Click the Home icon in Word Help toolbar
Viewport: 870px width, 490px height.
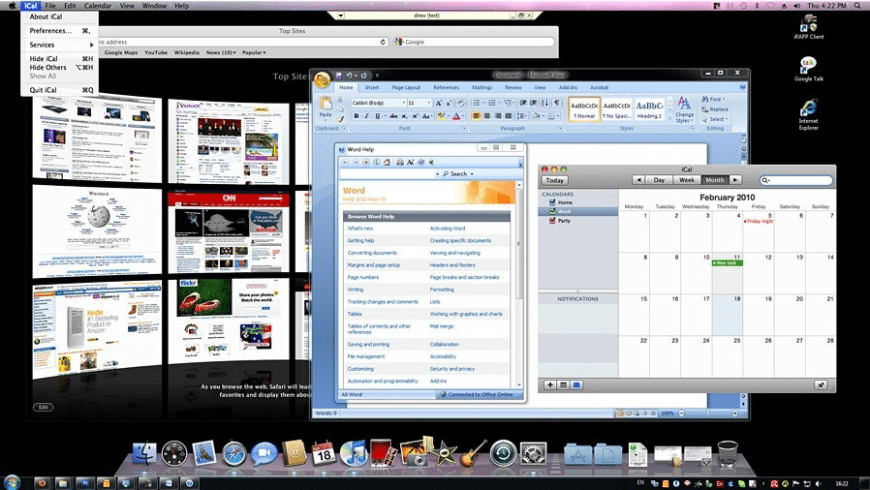(387, 162)
